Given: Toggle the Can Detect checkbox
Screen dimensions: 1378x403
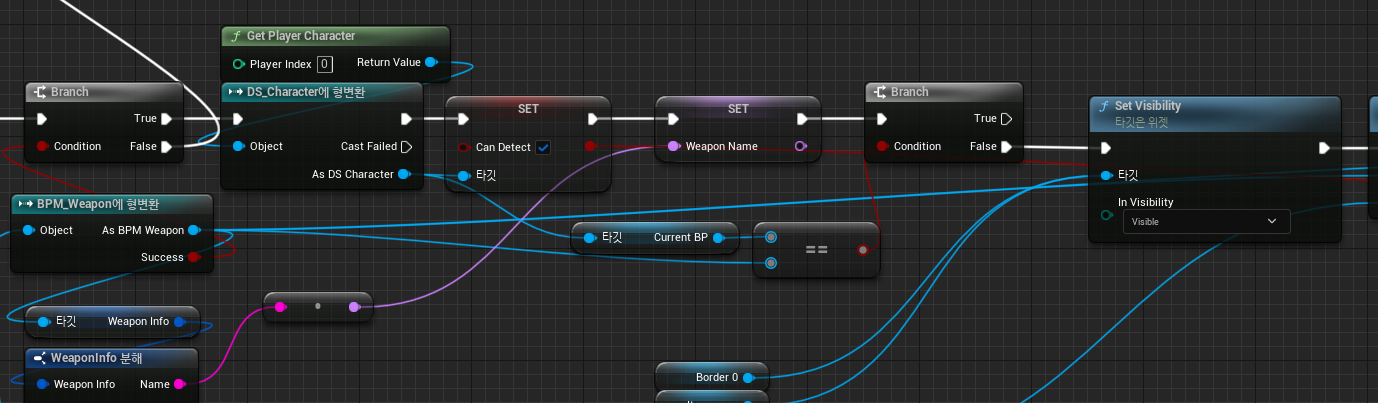Looking at the screenshot, I should 543,147.
